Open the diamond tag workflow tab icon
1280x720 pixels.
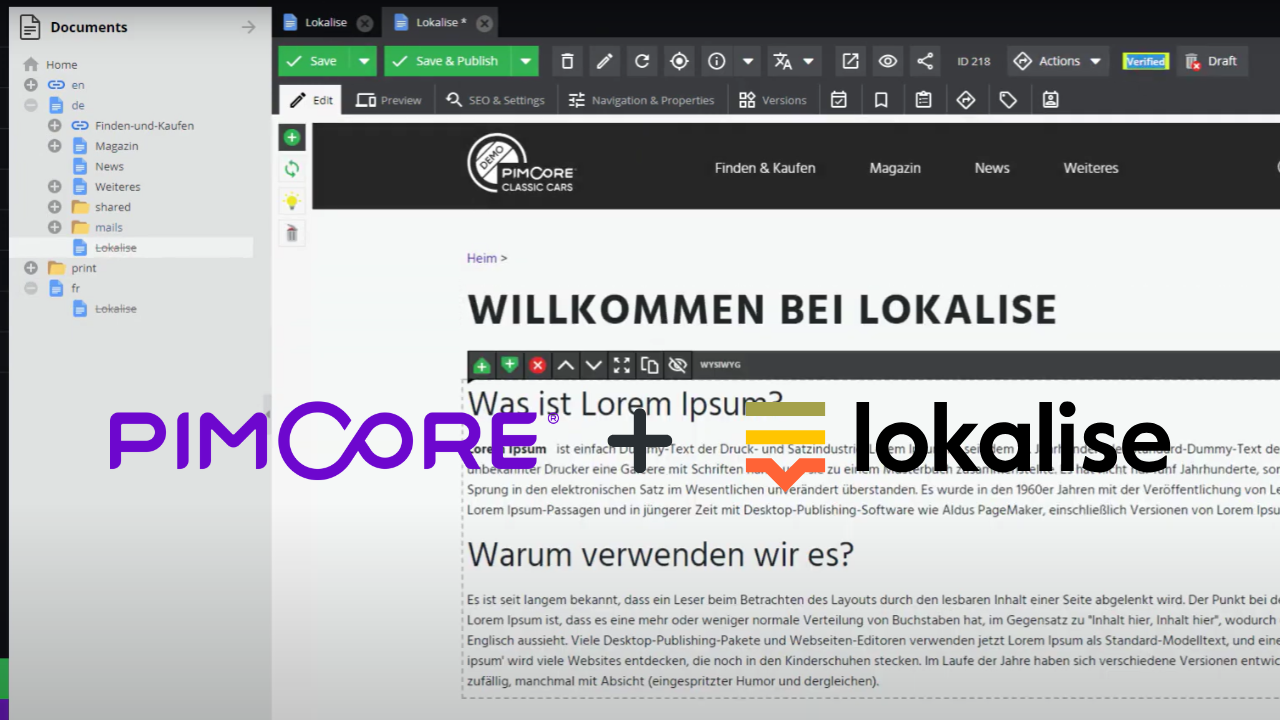[x=965, y=100]
